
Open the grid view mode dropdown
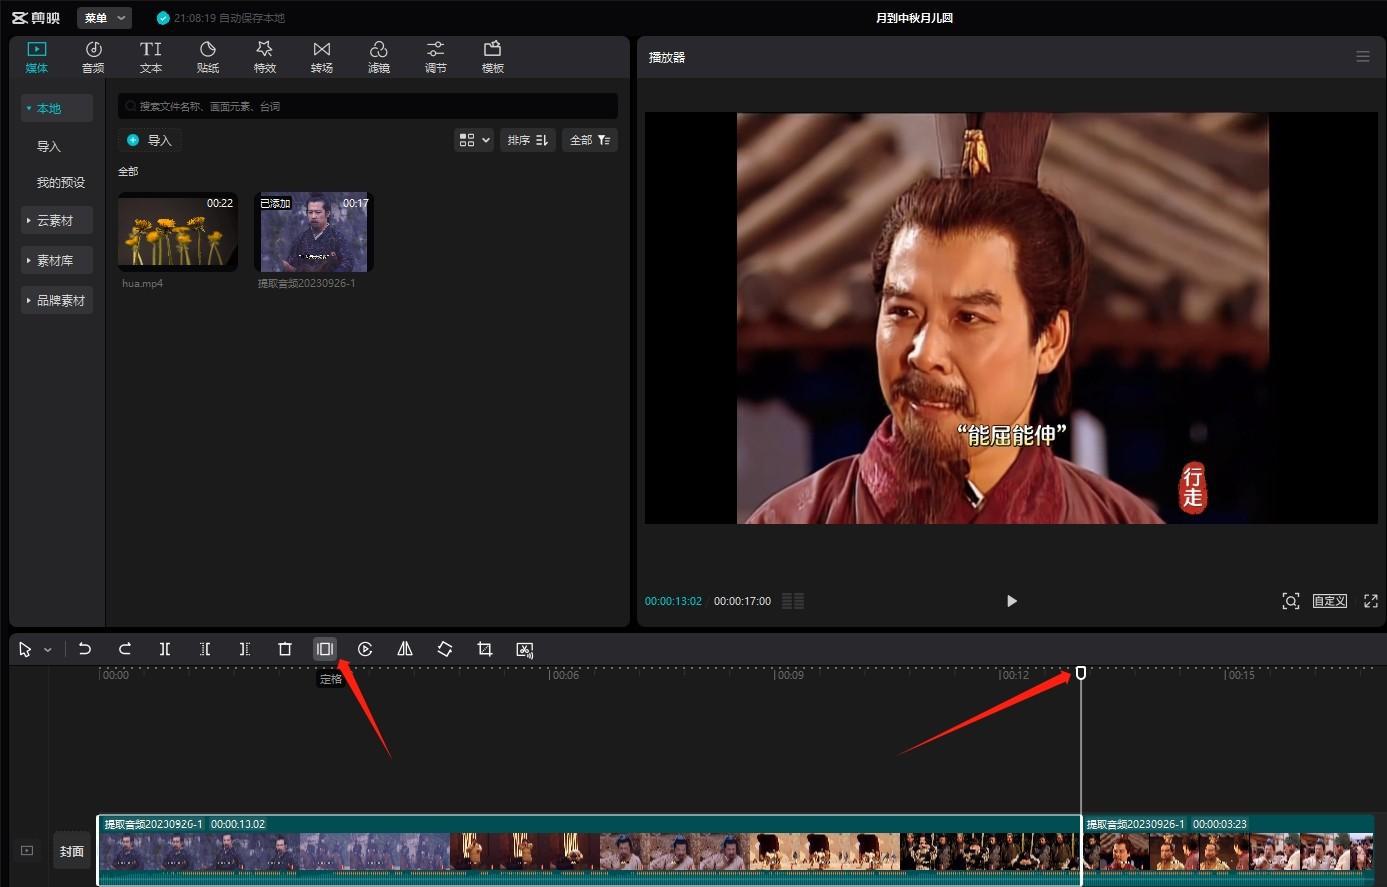[474, 140]
